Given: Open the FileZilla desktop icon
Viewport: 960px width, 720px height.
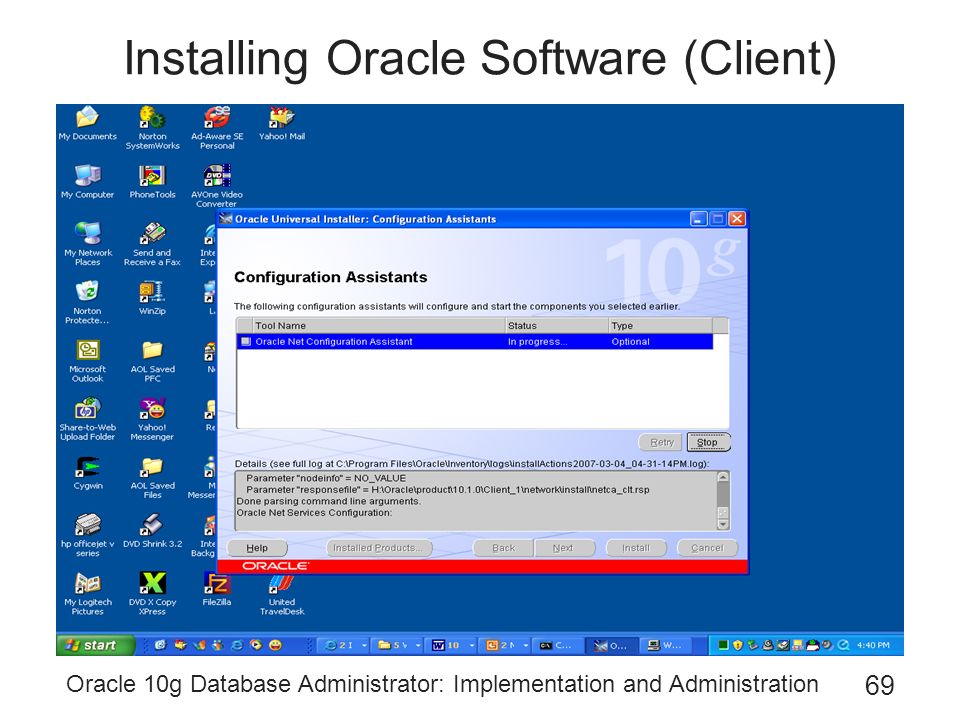Looking at the screenshot, I should point(217,589).
